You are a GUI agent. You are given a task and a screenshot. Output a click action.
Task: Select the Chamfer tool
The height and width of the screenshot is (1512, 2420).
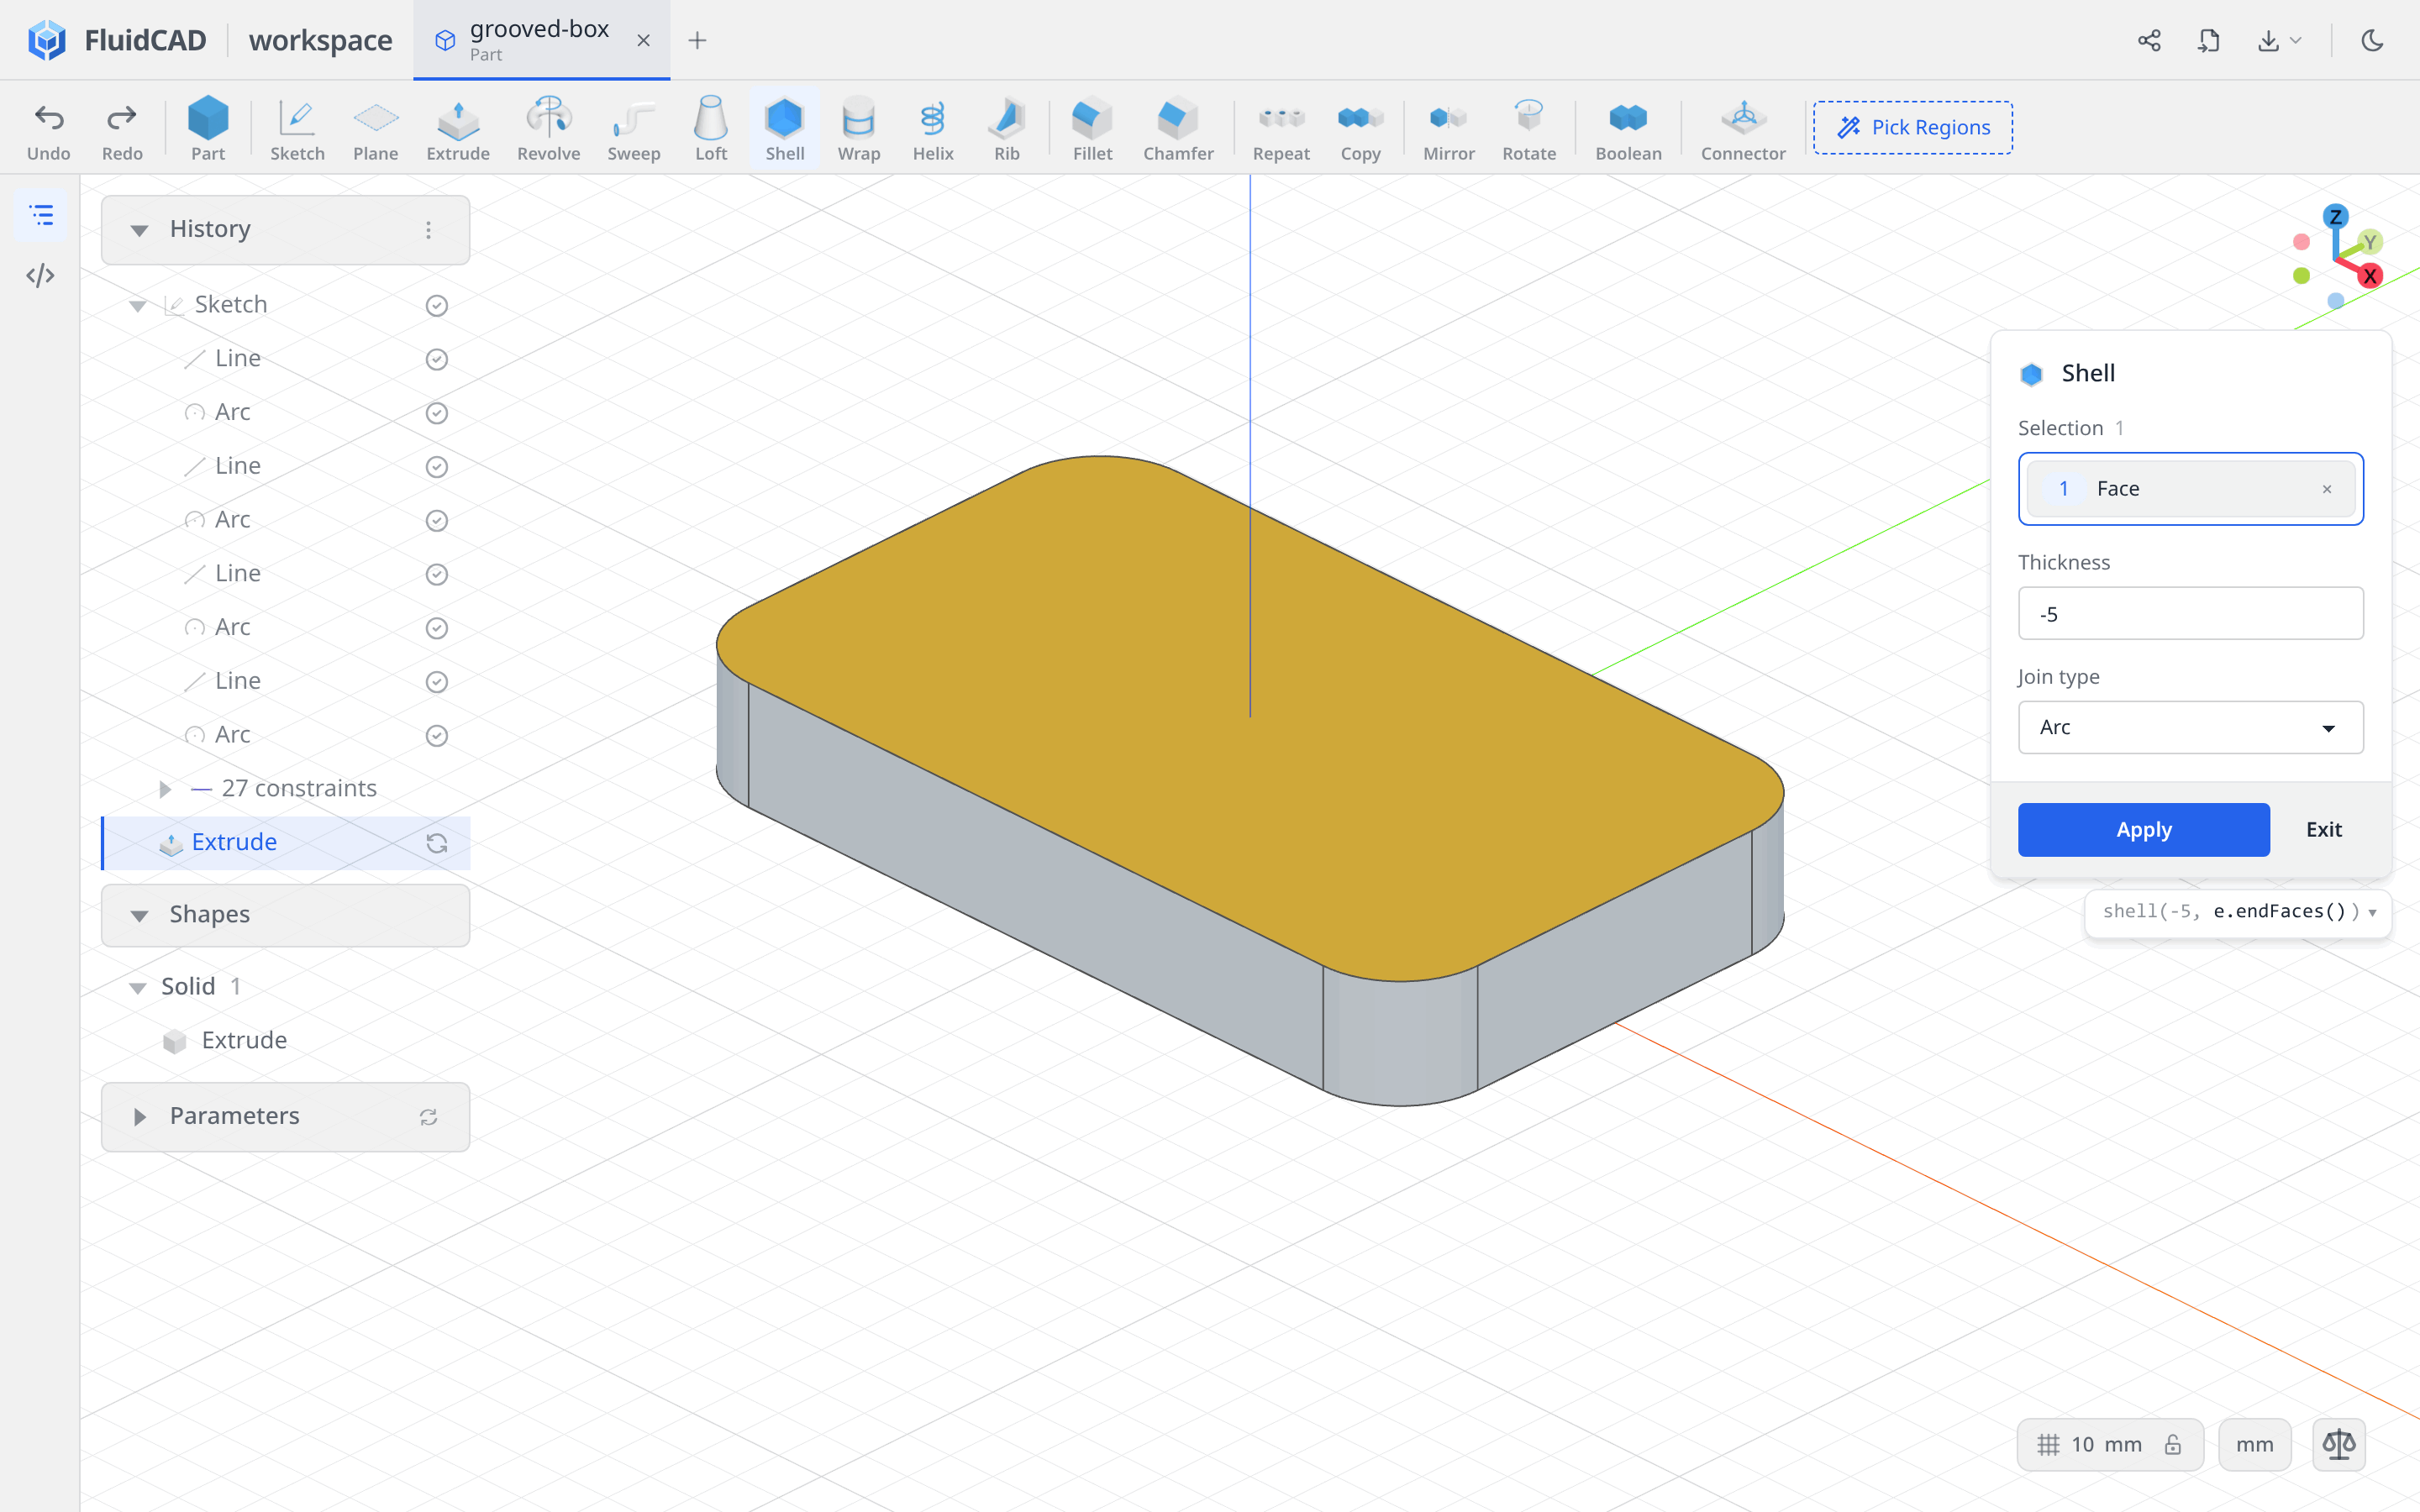(x=1178, y=129)
